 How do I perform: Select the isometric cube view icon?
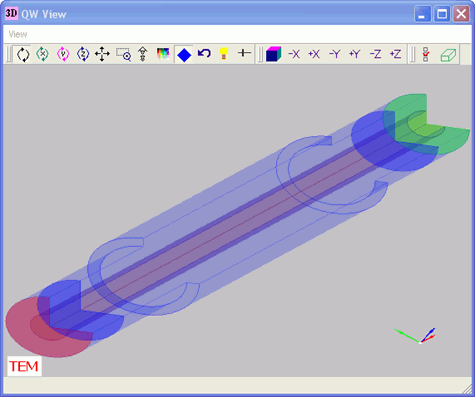[274, 54]
